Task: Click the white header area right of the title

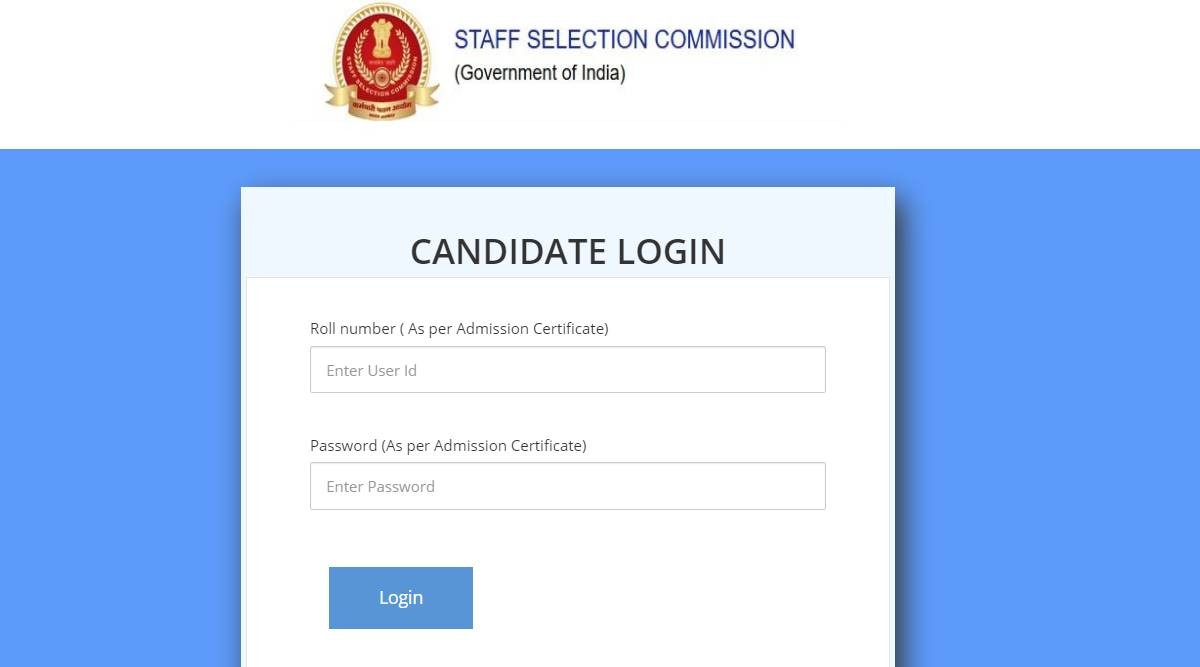Action: click(x=1000, y=70)
